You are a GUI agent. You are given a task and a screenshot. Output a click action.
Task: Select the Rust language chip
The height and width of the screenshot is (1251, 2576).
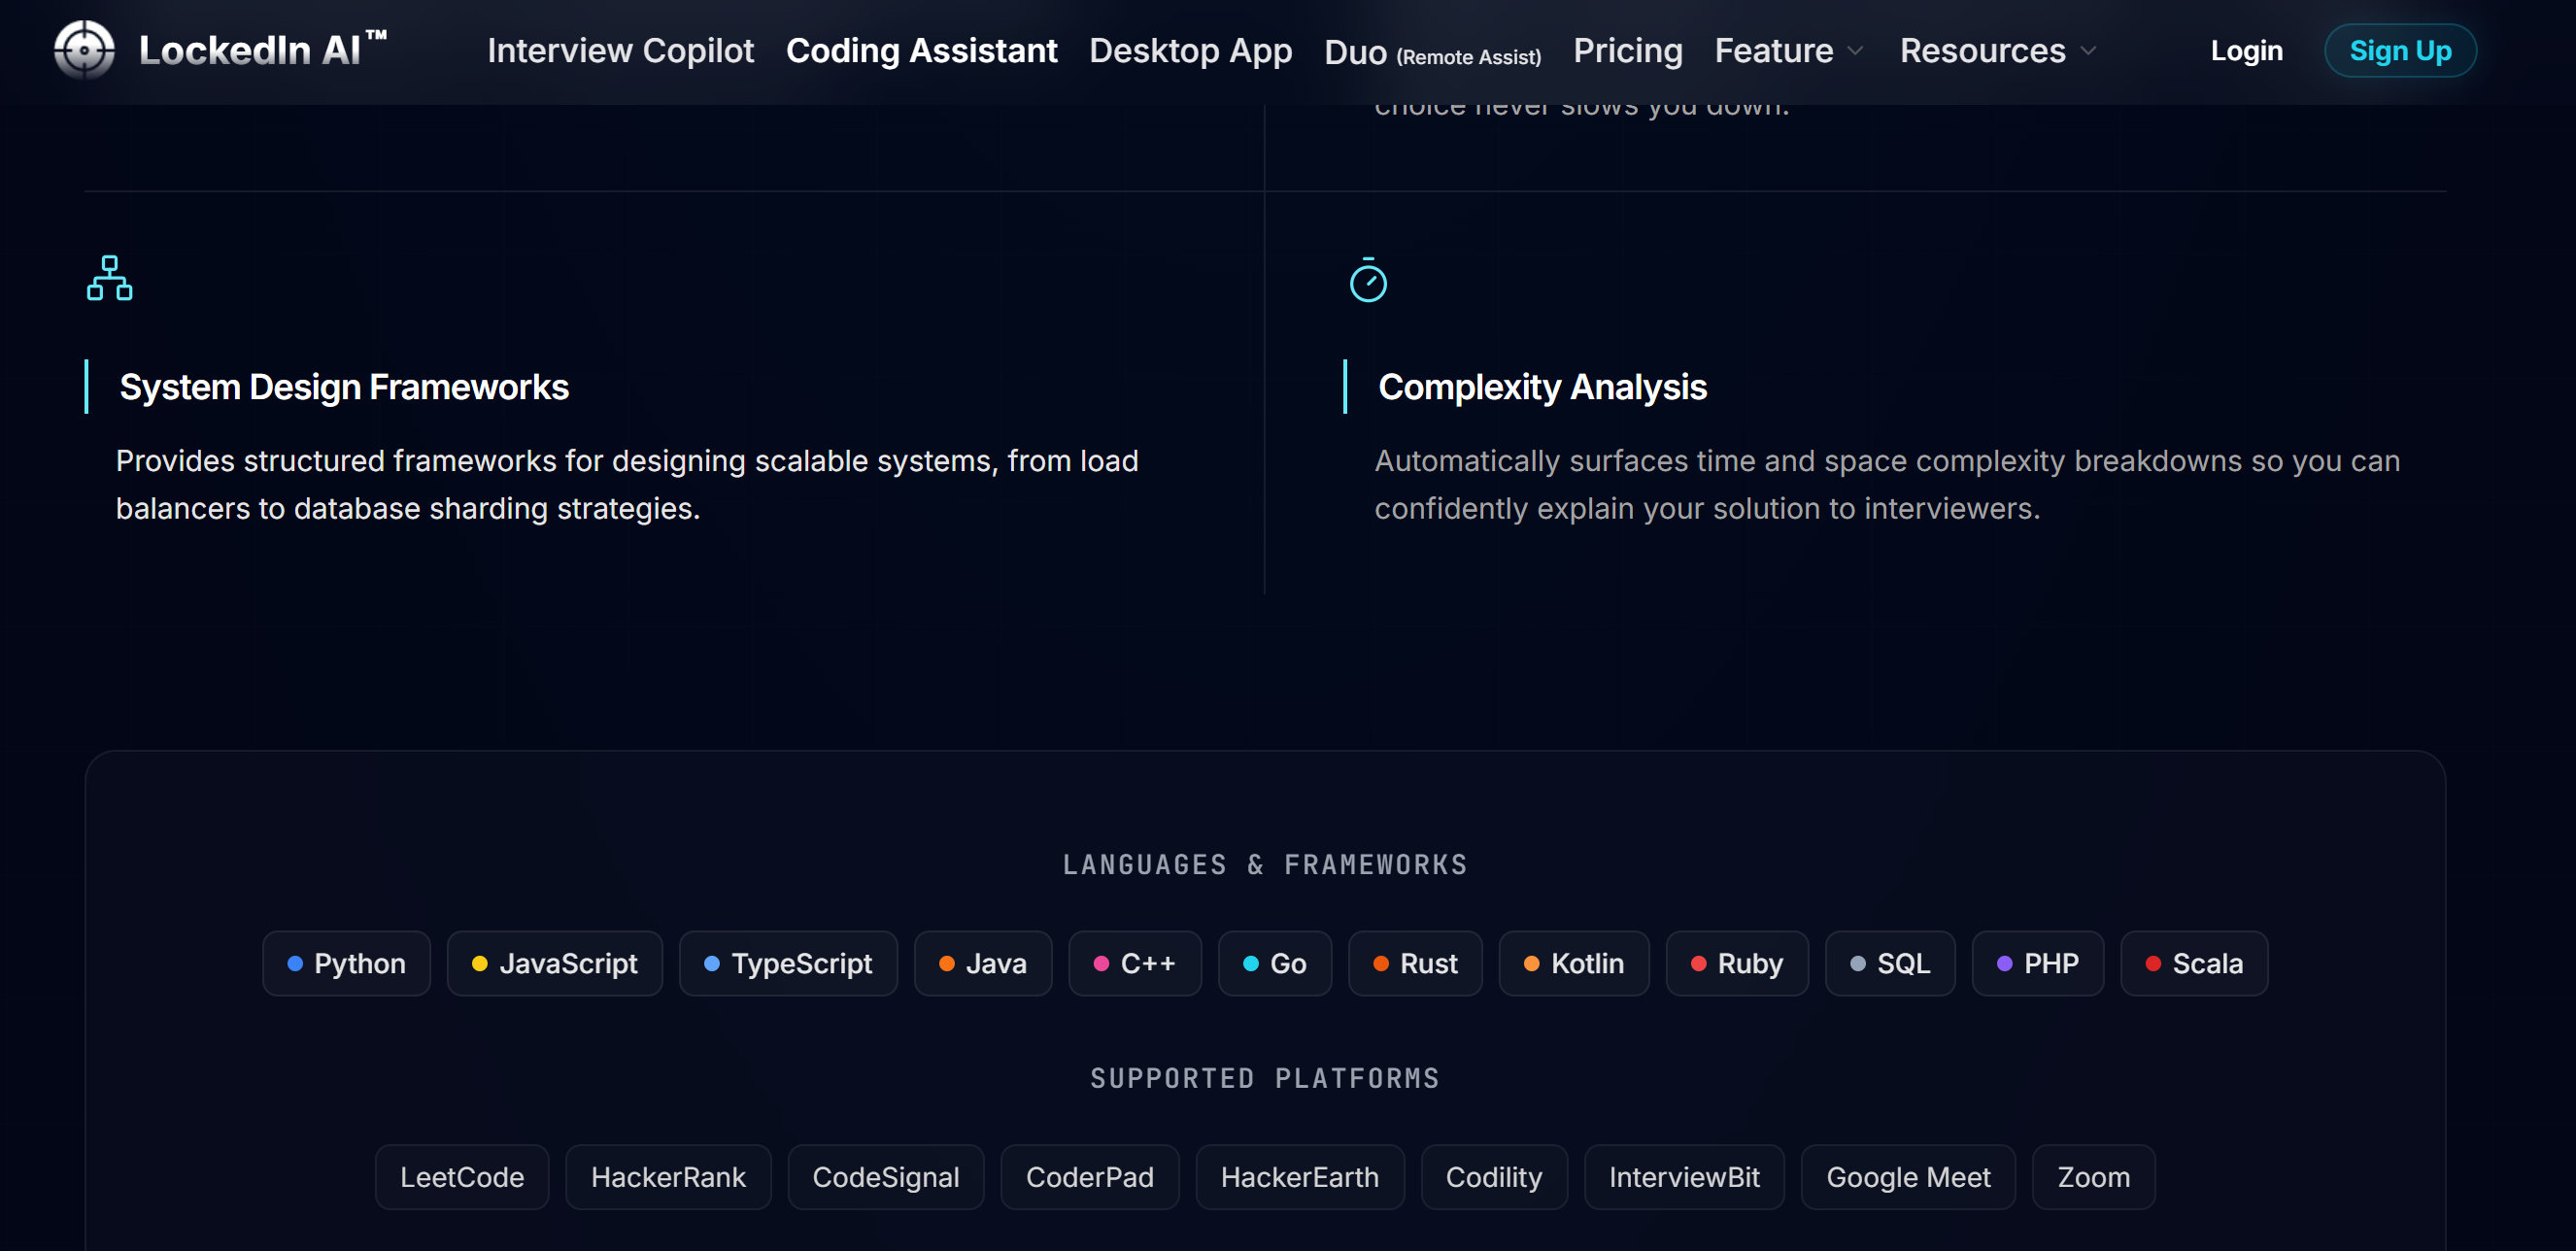coord(1415,963)
